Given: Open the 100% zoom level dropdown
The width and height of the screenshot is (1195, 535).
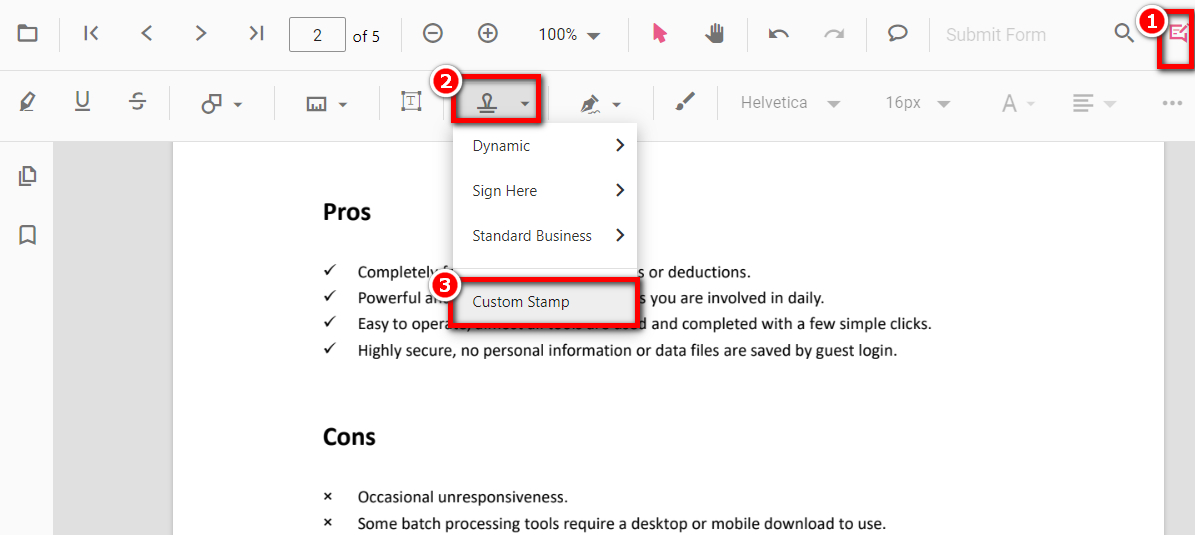Looking at the screenshot, I should pos(569,35).
